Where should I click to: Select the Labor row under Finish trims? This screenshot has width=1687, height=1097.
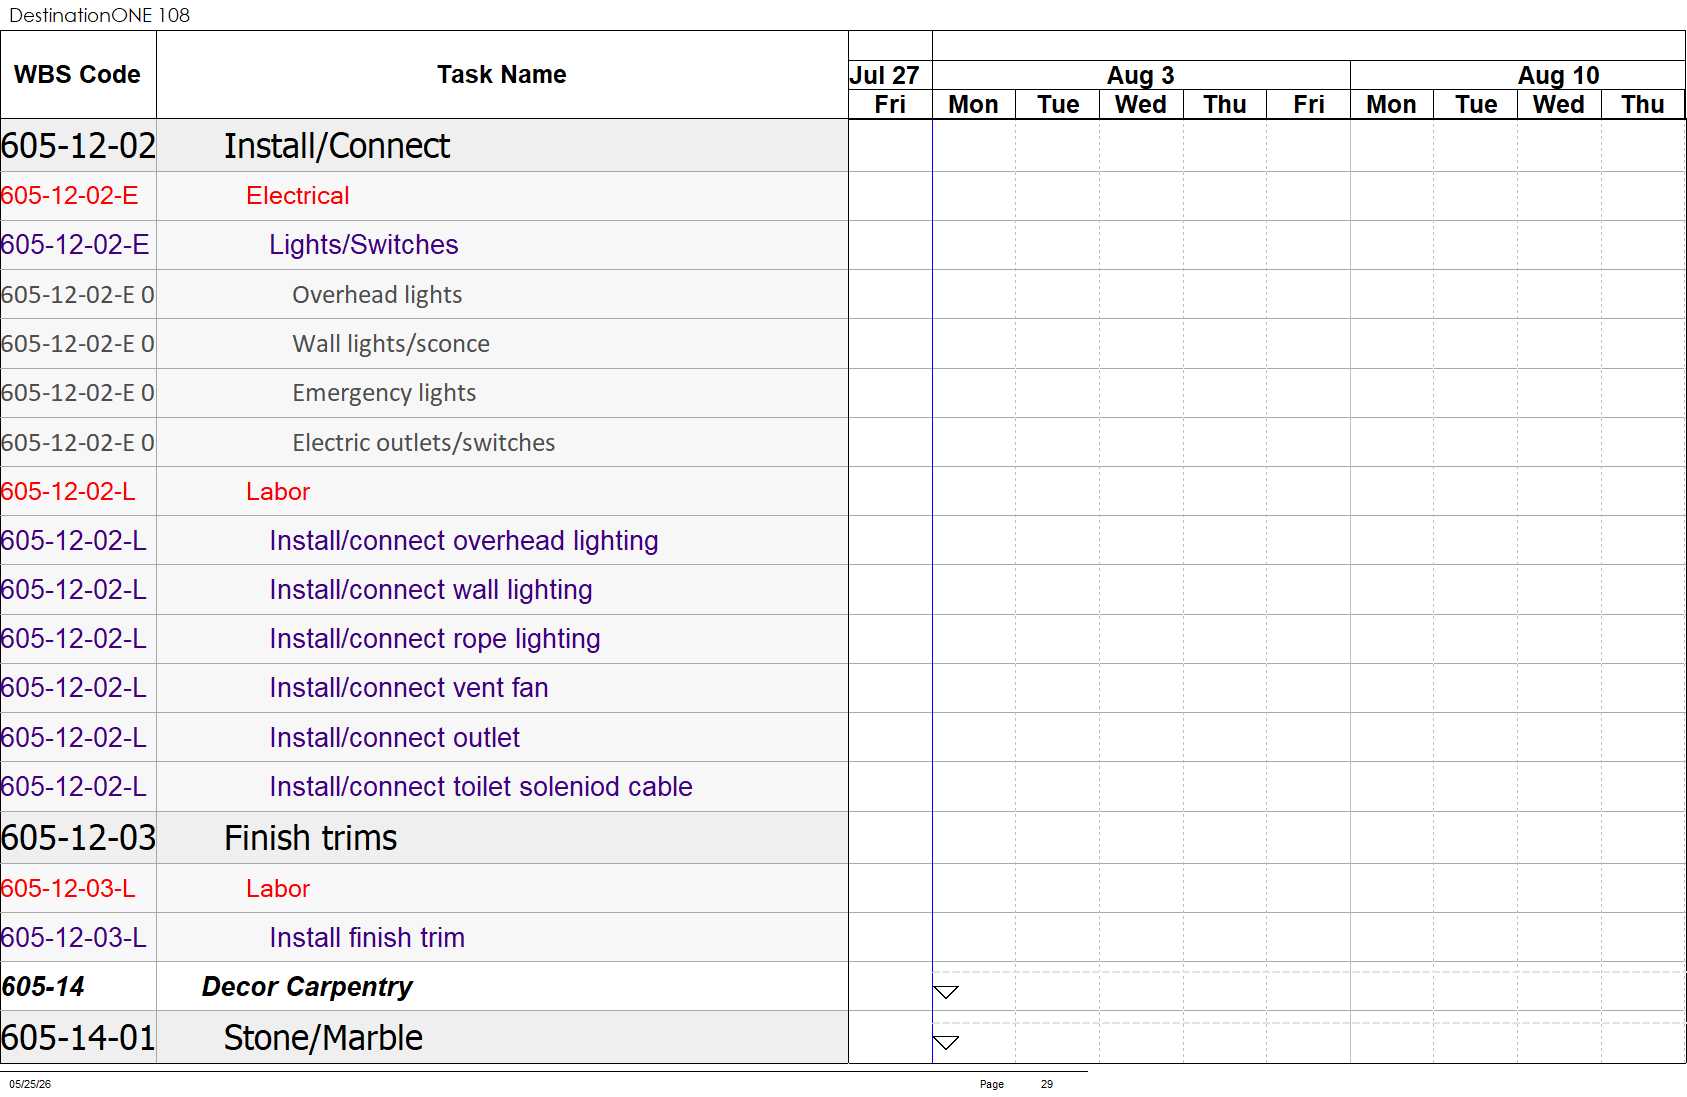point(424,888)
